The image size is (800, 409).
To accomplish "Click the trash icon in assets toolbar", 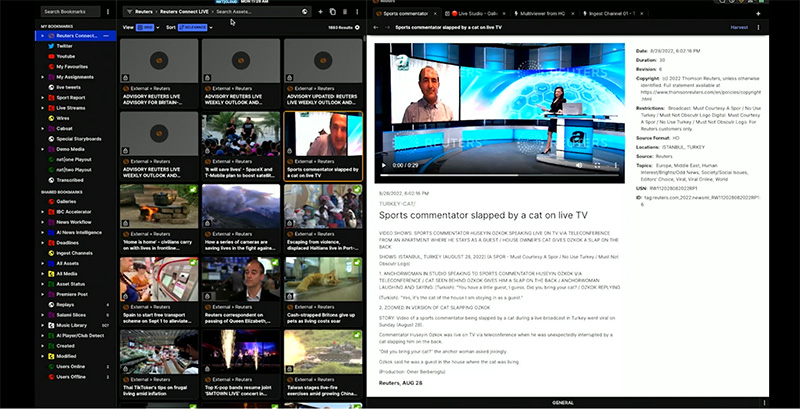I will [346, 11].
